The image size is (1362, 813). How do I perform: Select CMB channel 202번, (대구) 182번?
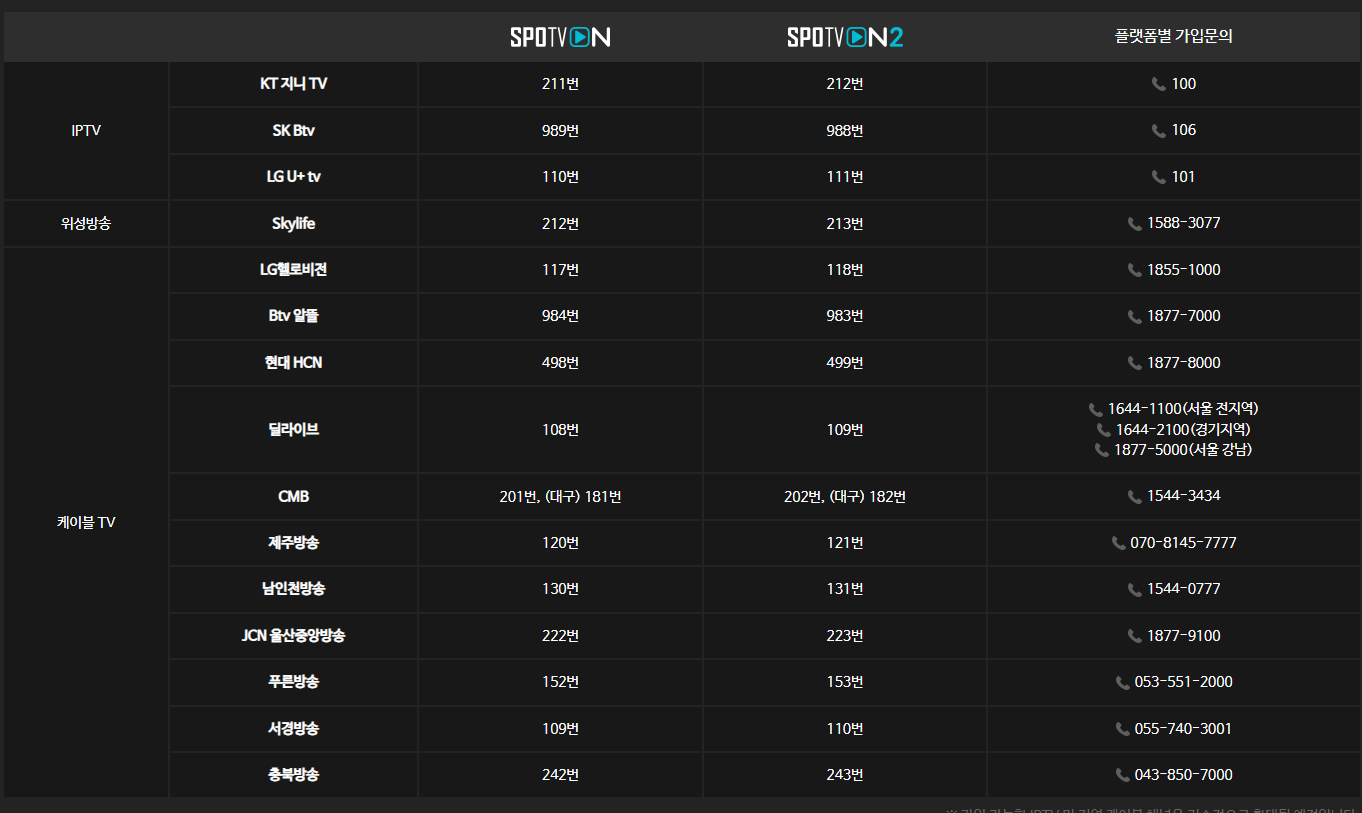845,496
